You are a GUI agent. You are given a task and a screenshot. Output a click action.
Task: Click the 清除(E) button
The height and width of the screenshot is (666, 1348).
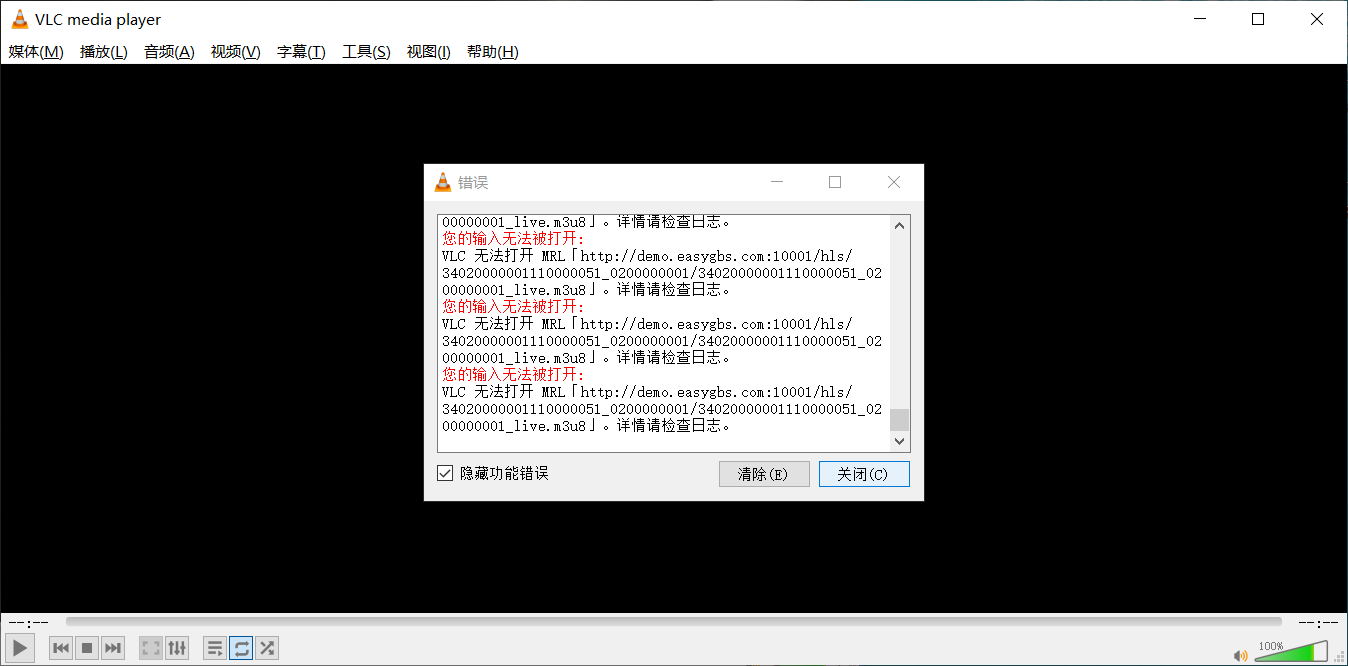764,474
